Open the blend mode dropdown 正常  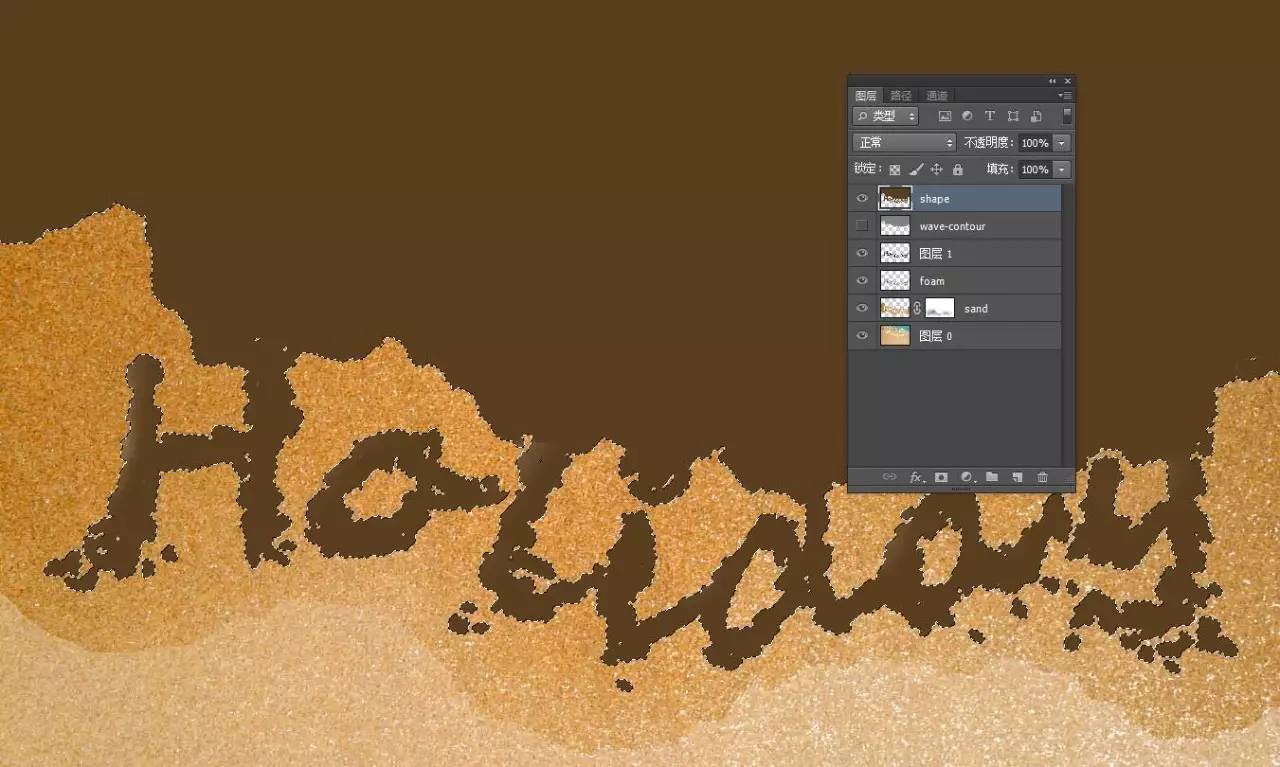pyautogui.click(x=905, y=143)
